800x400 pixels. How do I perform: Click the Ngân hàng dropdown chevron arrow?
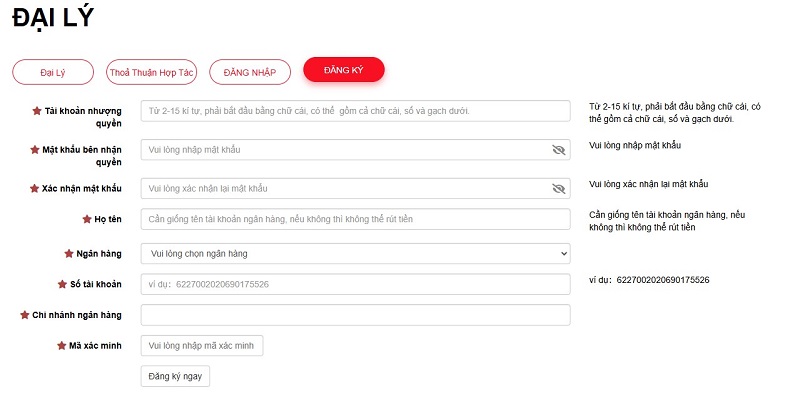(x=563, y=254)
